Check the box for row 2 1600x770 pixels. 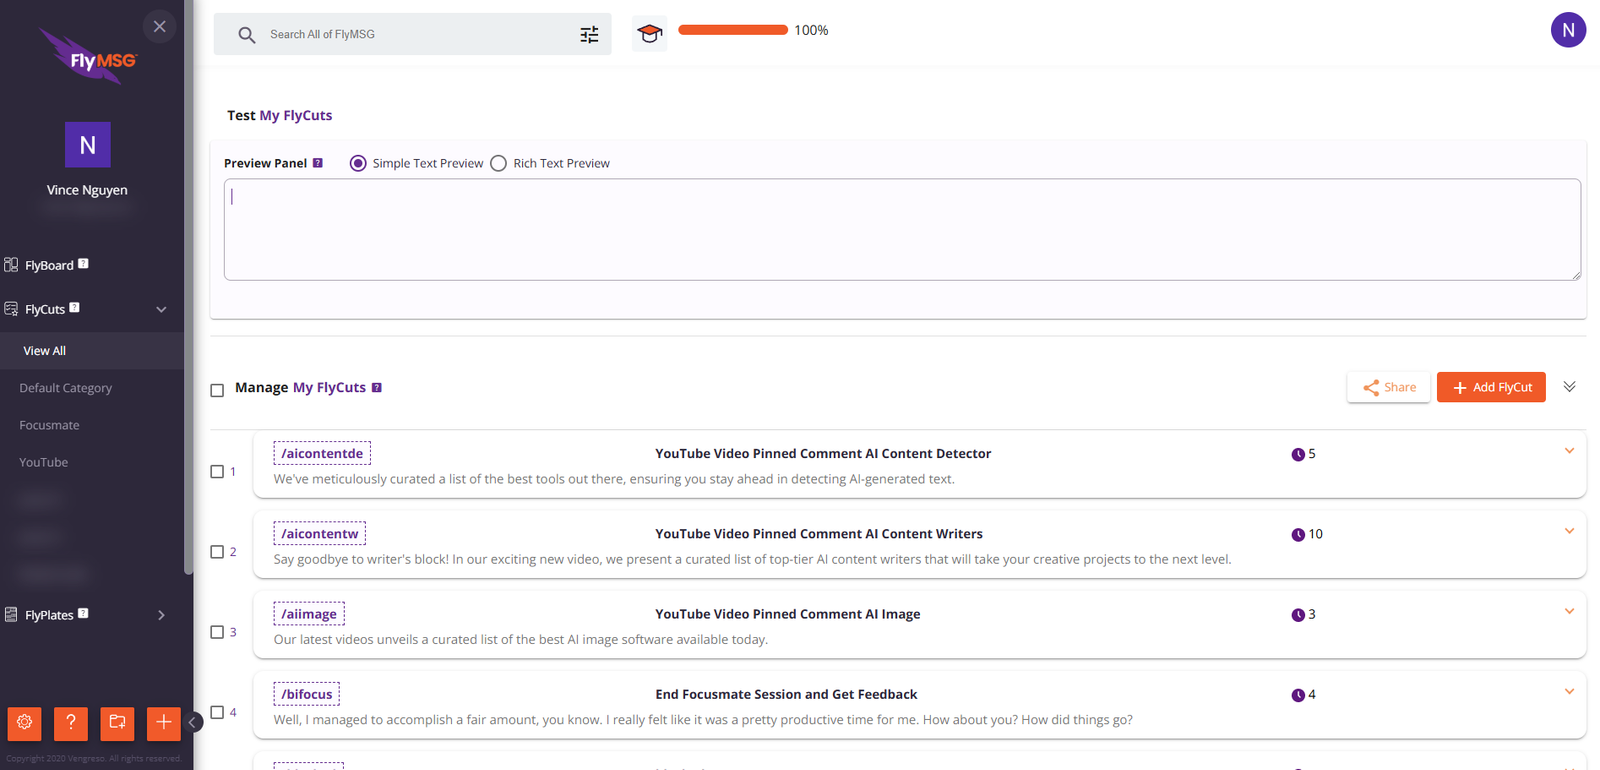coord(217,552)
